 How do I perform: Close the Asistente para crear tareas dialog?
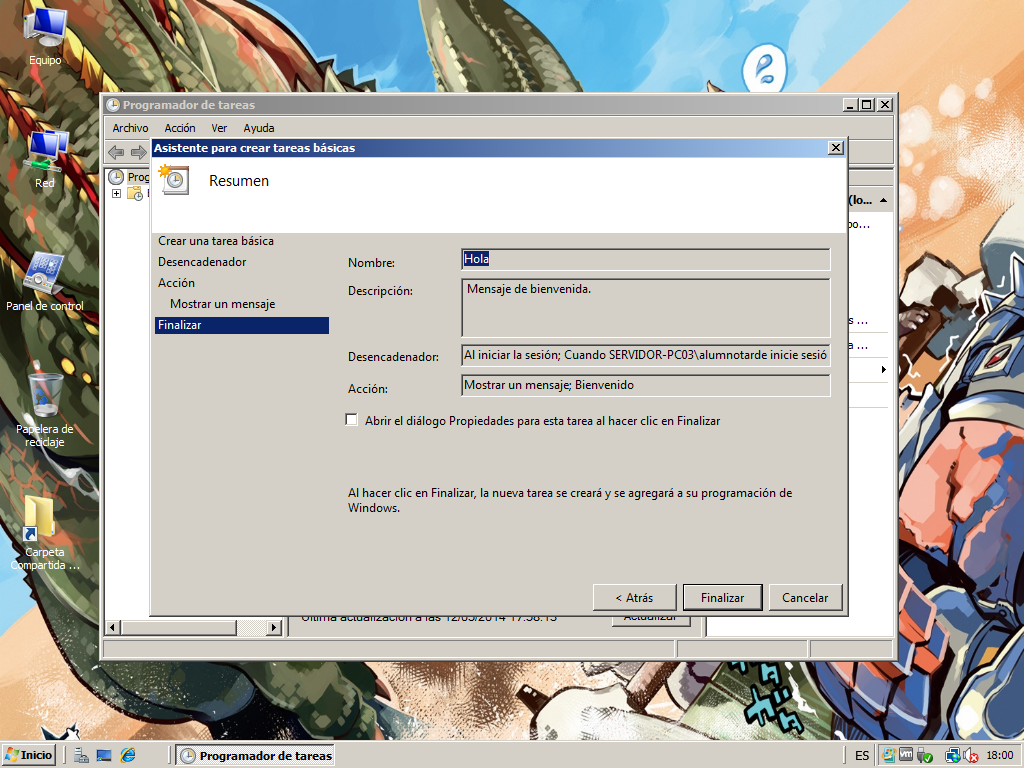(x=835, y=148)
